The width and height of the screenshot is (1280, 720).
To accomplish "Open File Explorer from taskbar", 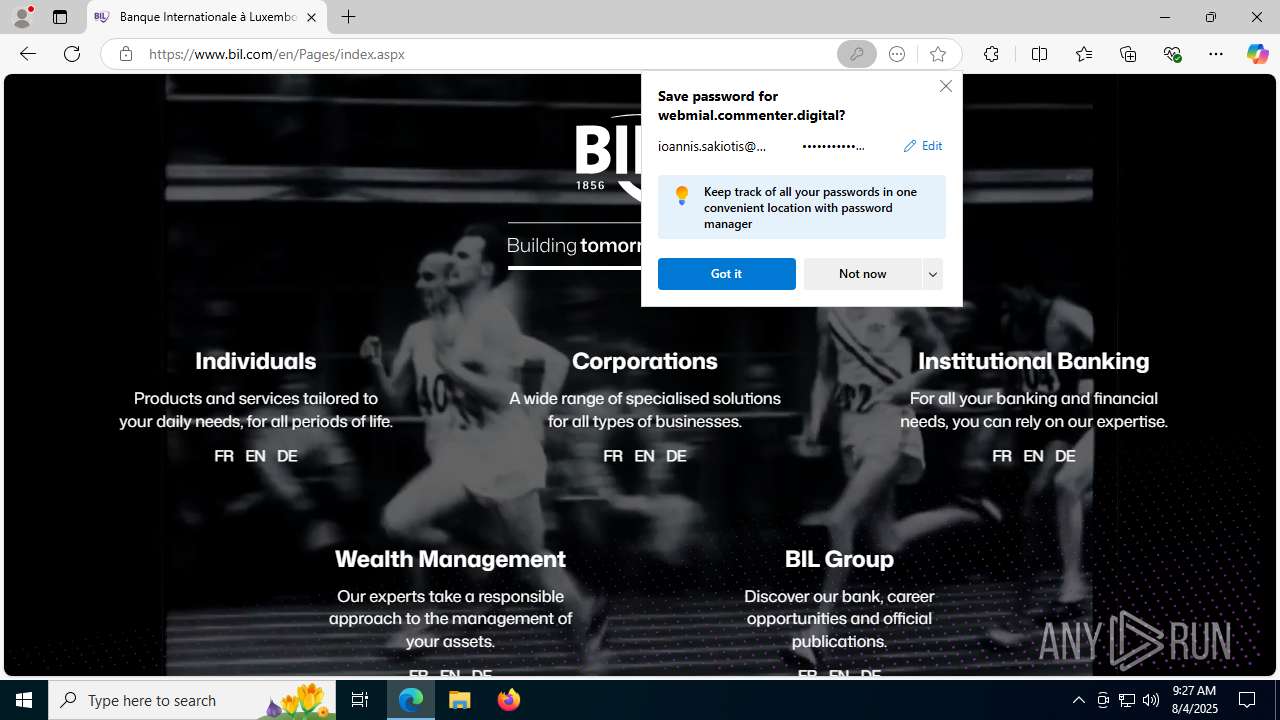I will [x=460, y=700].
